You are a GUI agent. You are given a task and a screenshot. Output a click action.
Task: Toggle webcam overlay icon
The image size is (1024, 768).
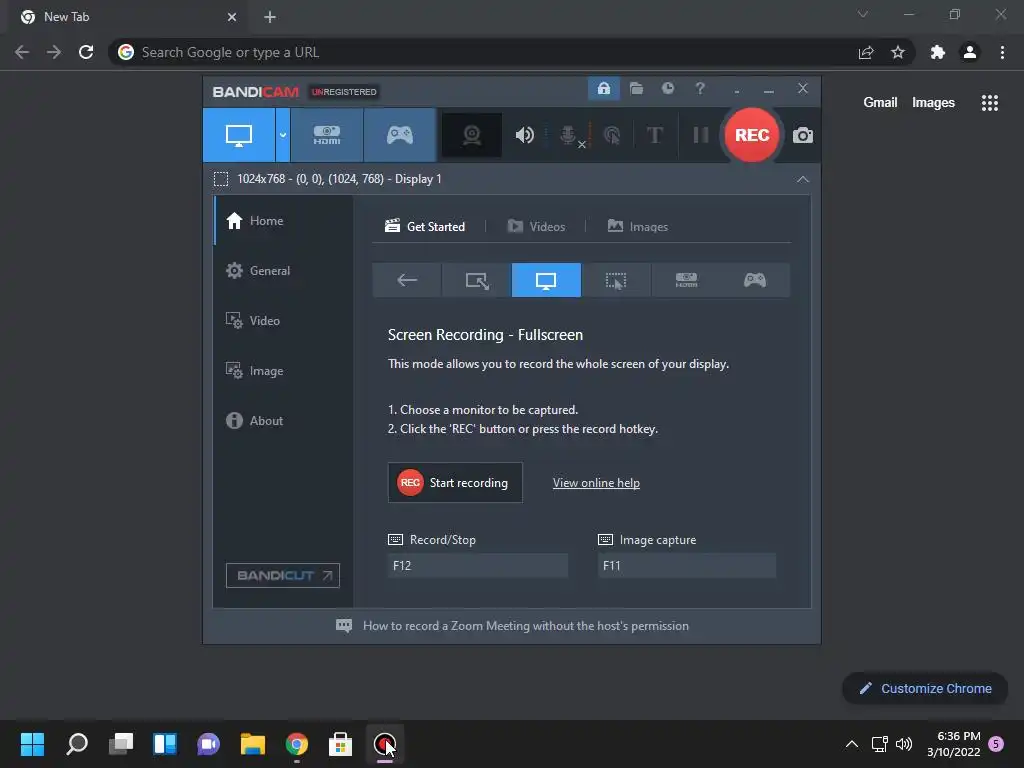point(472,135)
